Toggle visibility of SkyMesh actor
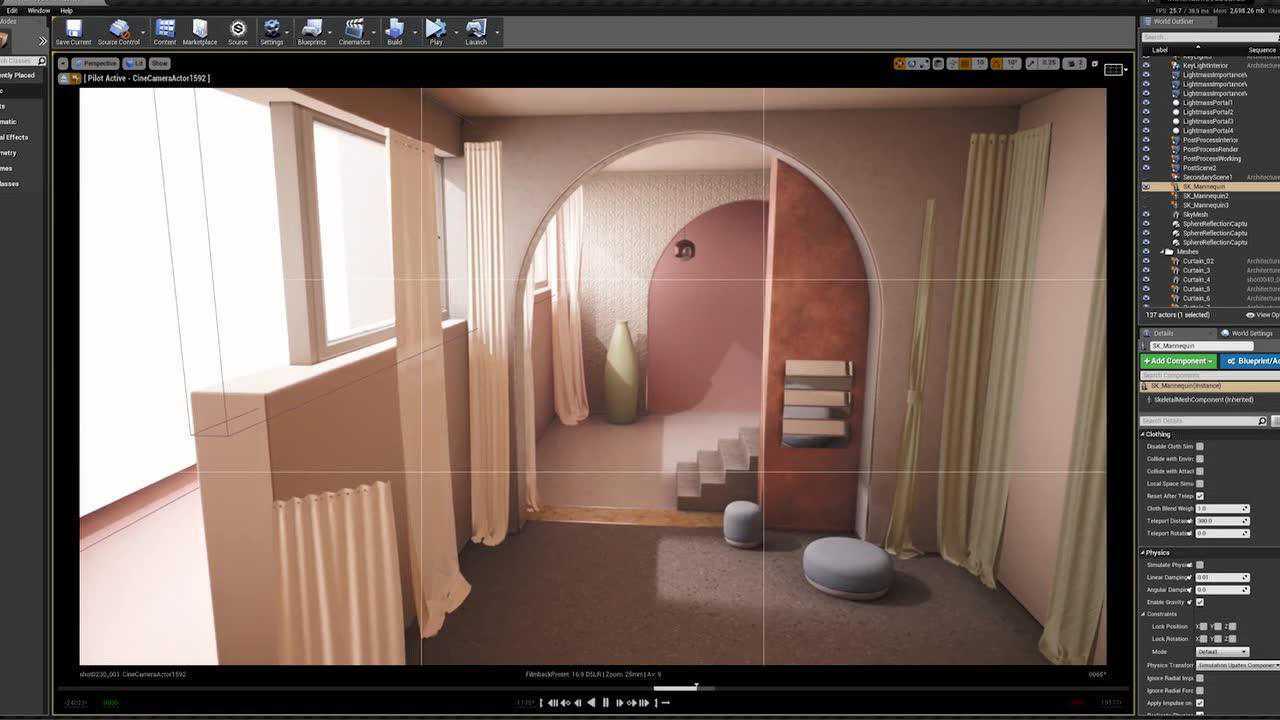 (1146, 215)
